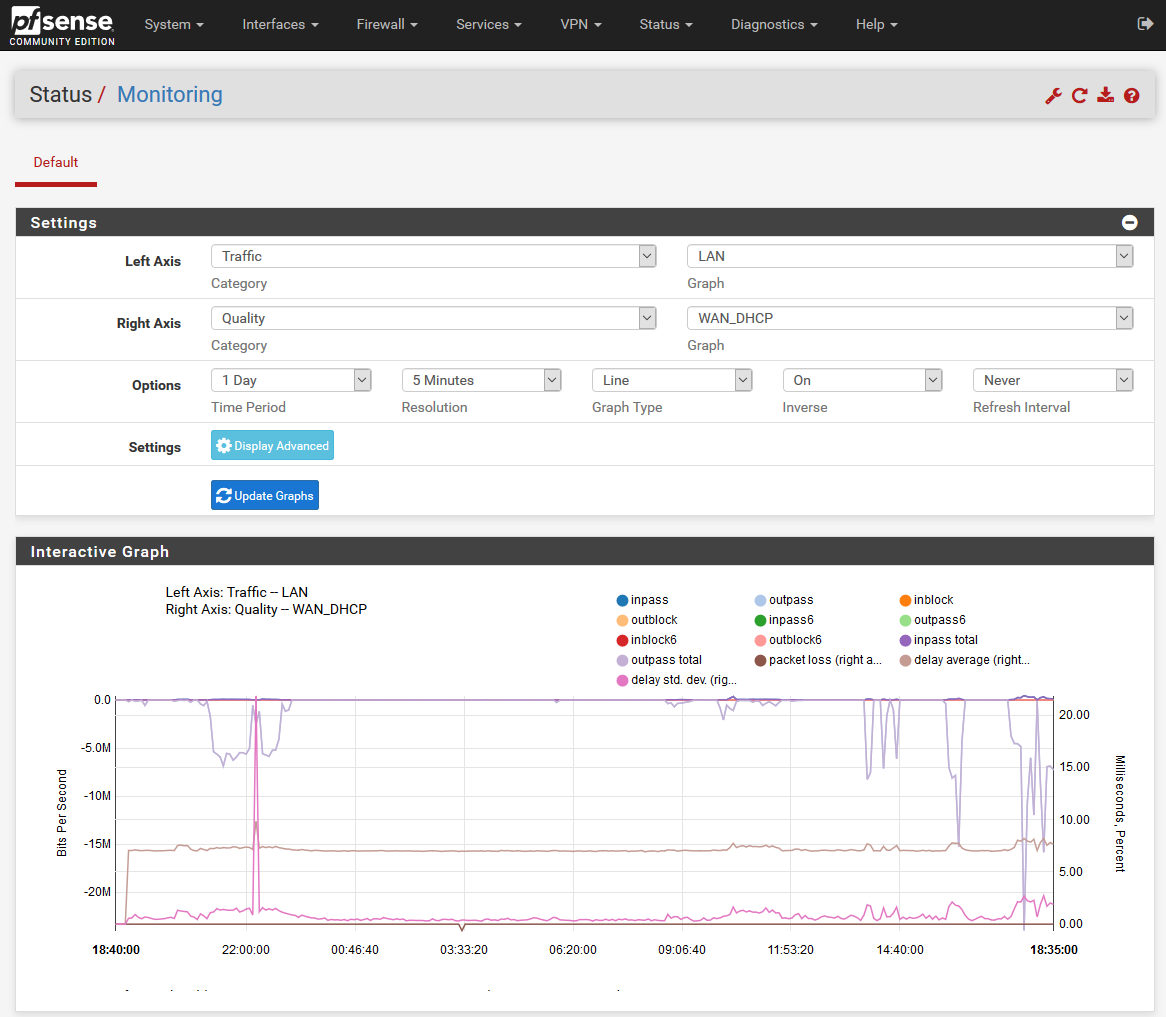Click the export download icon
This screenshot has width=1166, height=1017.
coord(1105,96)
